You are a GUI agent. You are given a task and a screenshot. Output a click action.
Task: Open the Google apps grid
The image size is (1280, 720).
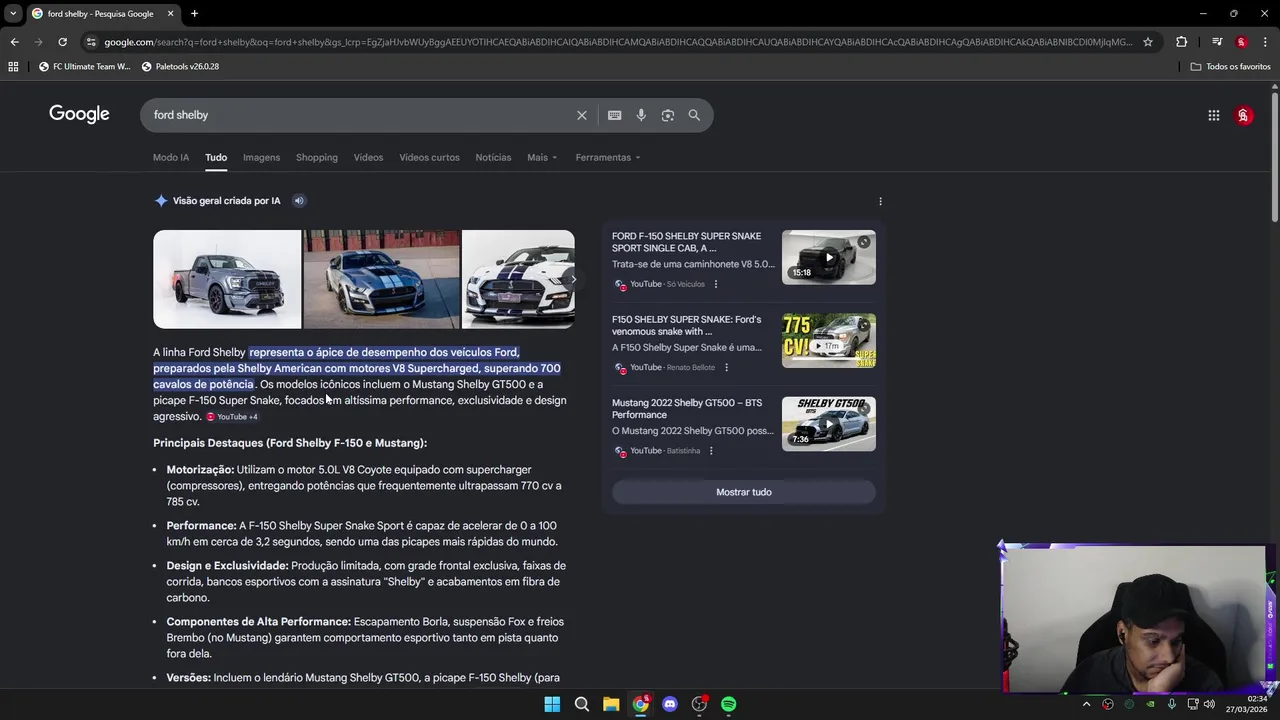(x=1214, y=115)
